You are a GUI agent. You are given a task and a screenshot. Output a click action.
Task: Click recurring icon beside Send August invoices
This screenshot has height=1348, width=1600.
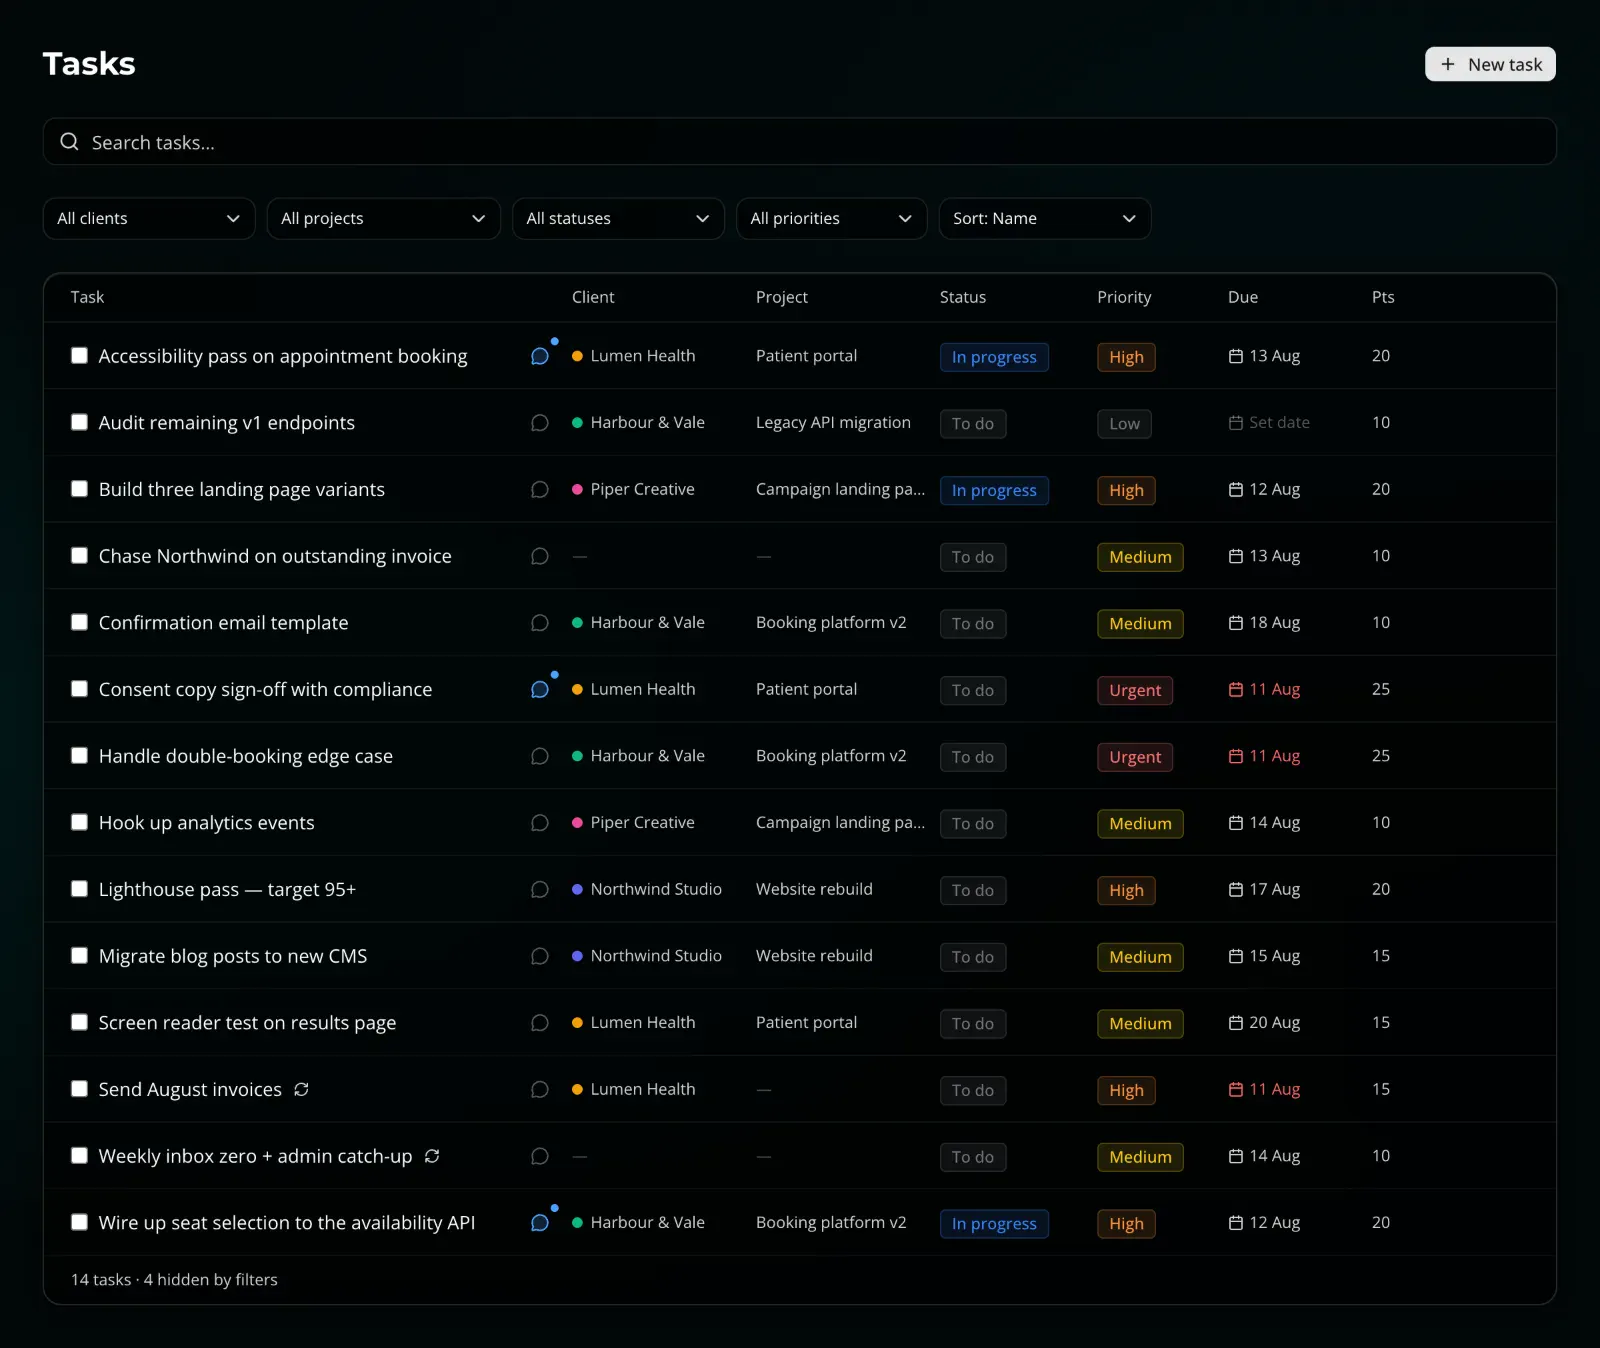tap(301, 1089)
